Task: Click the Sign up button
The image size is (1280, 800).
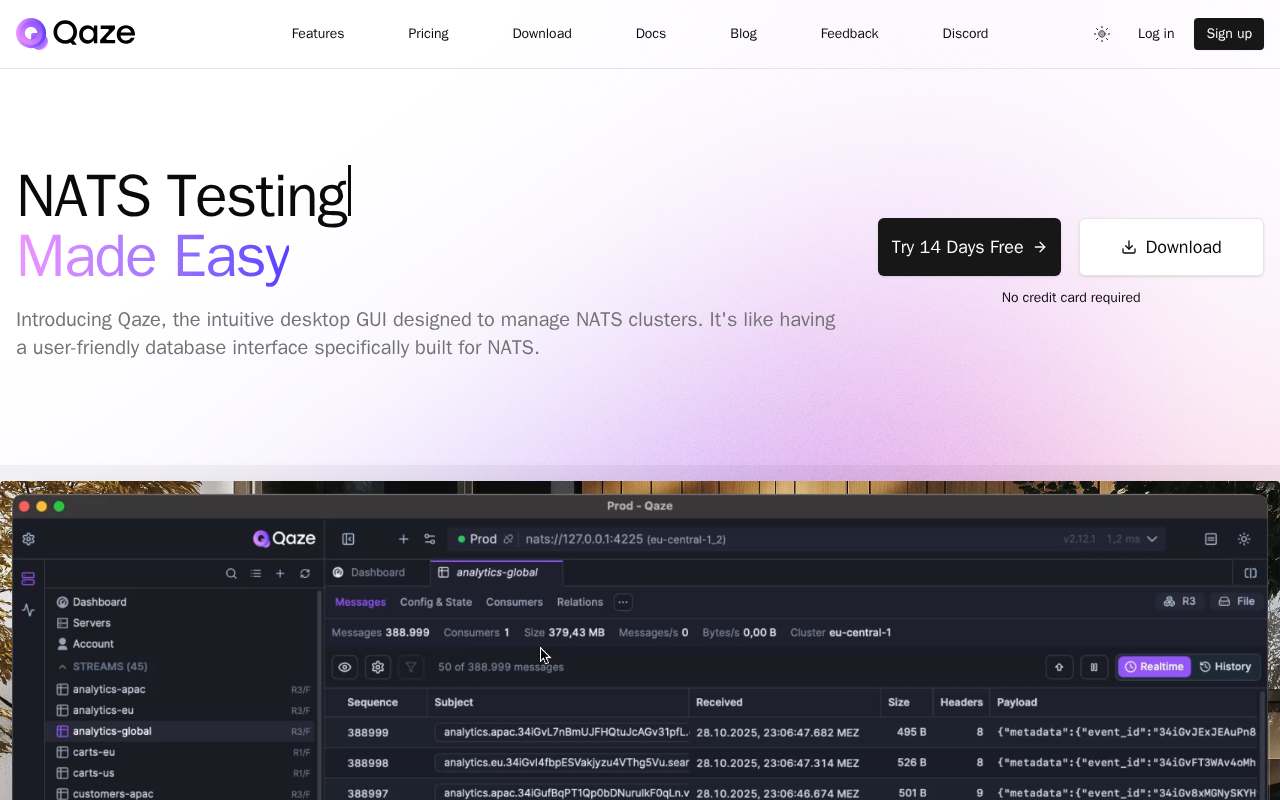Action: (1229, 34)
